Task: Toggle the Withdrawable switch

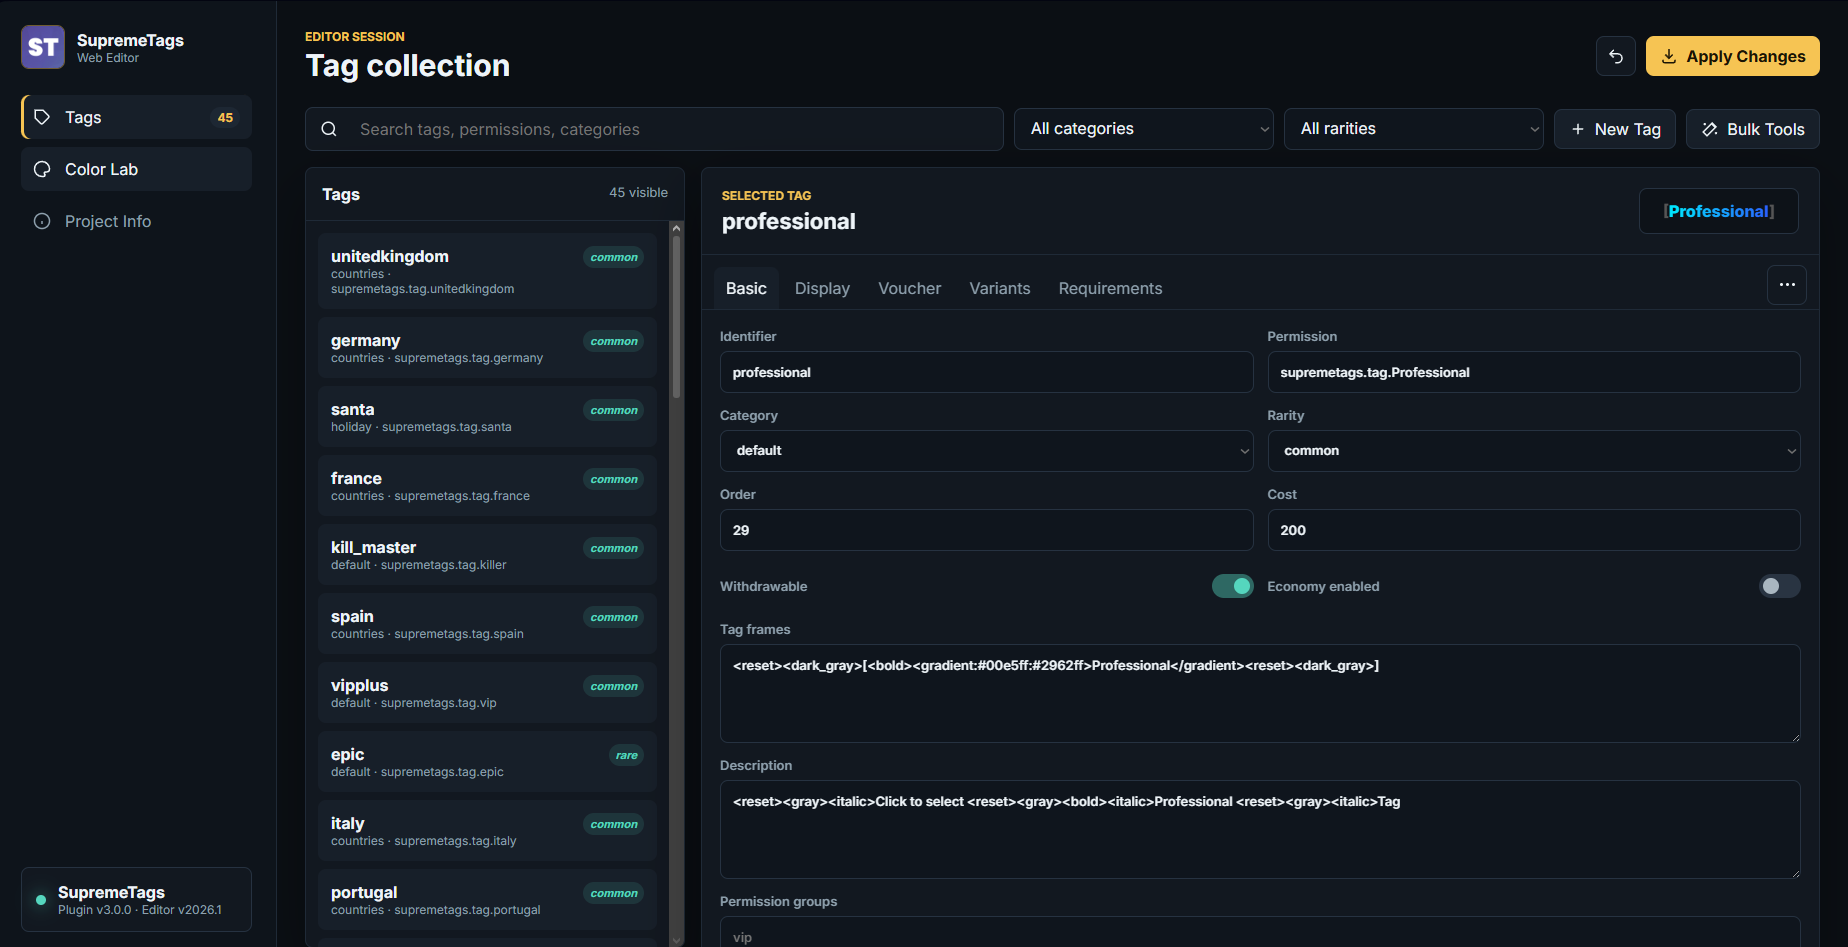Action: 1233,586
